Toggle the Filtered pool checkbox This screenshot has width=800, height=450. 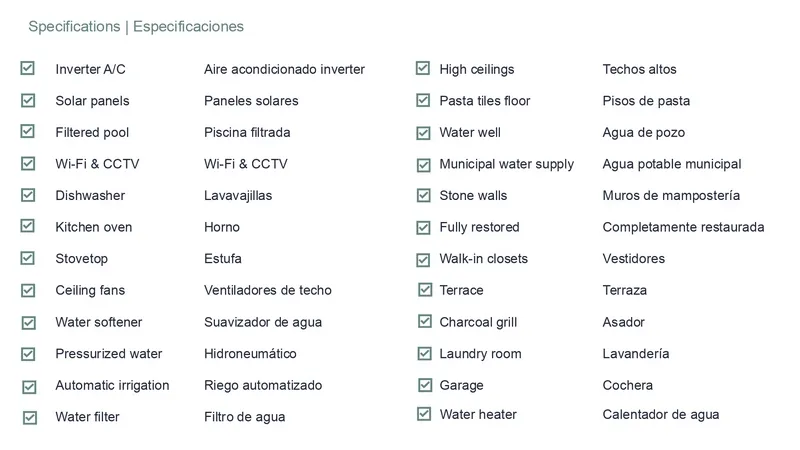[28, 132]
